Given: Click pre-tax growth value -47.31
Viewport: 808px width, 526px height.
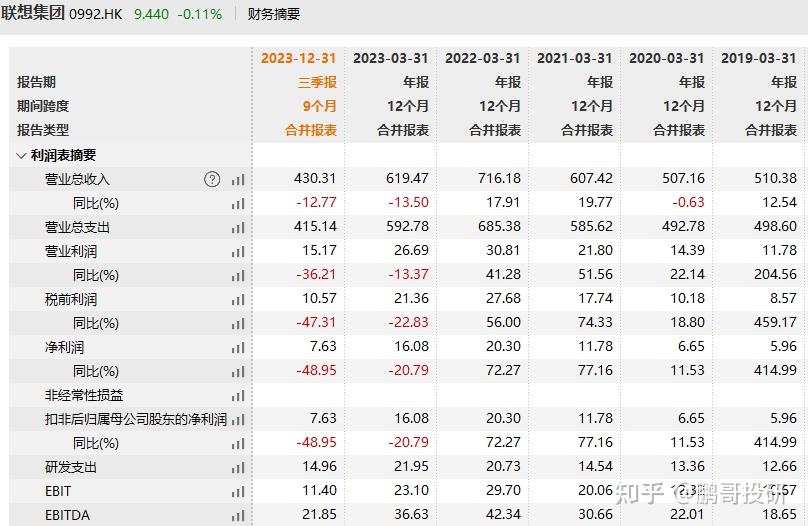Looking at the screenshot, I should tap(316, 322).
